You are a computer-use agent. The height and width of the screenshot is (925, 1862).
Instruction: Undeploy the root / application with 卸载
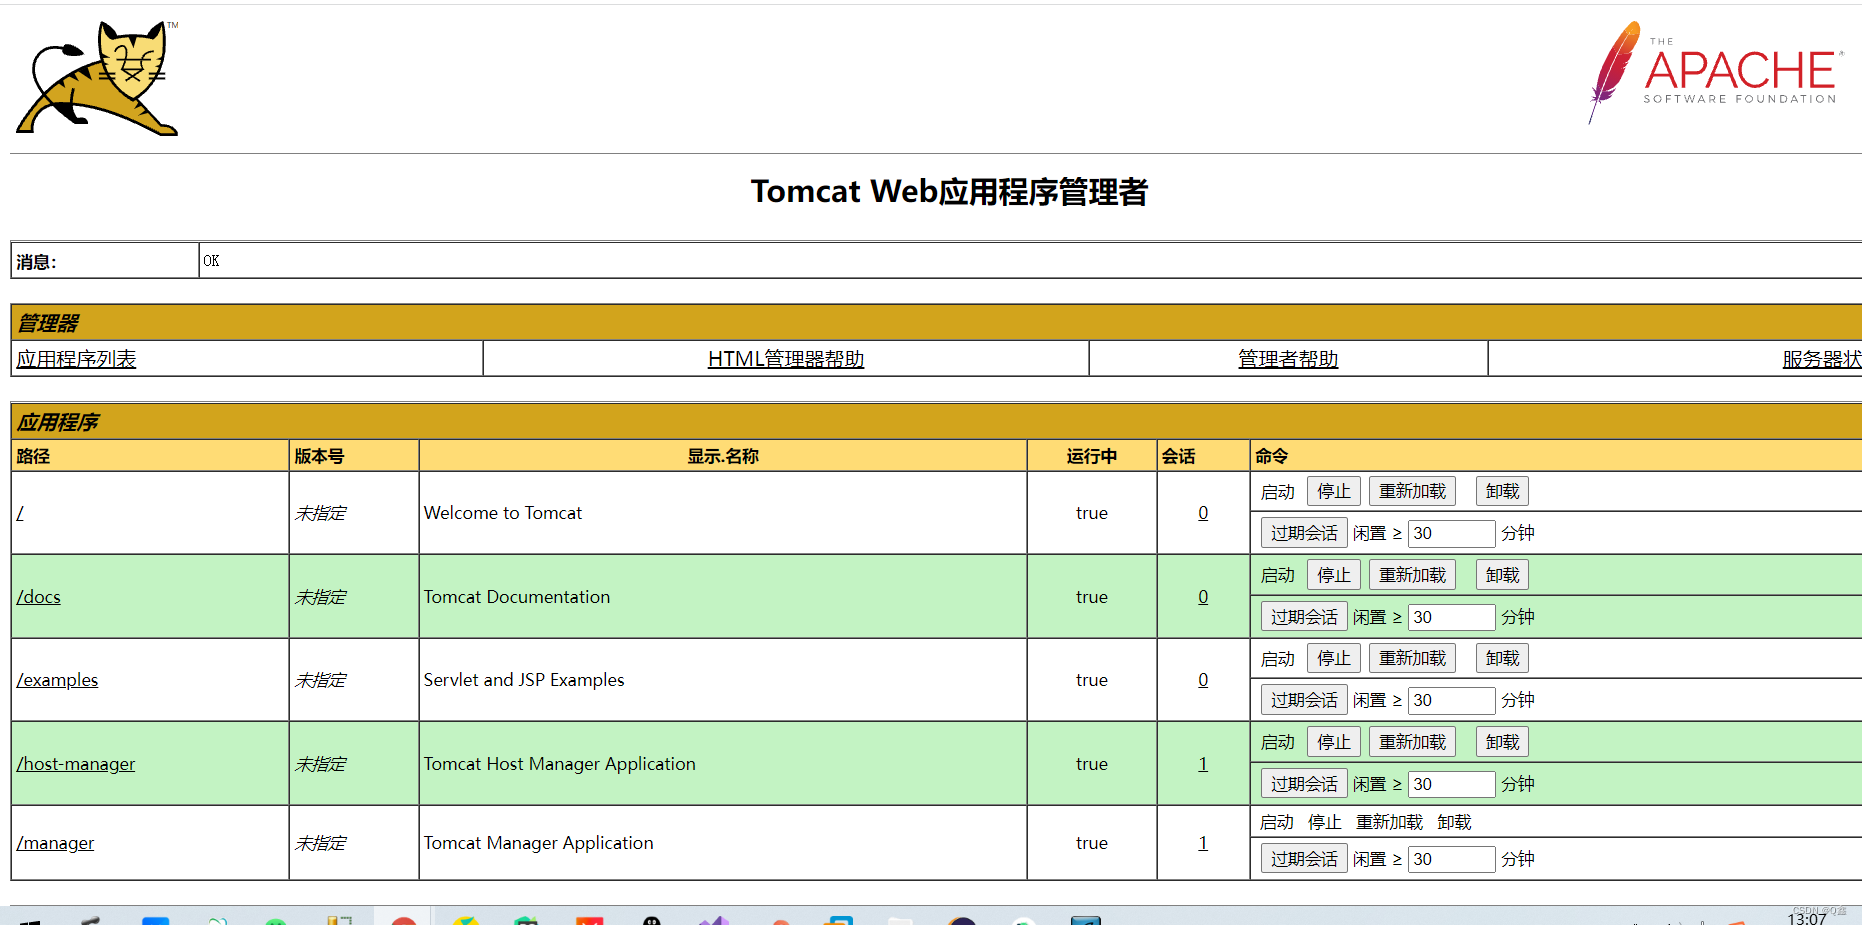(x=1502, y=491)
